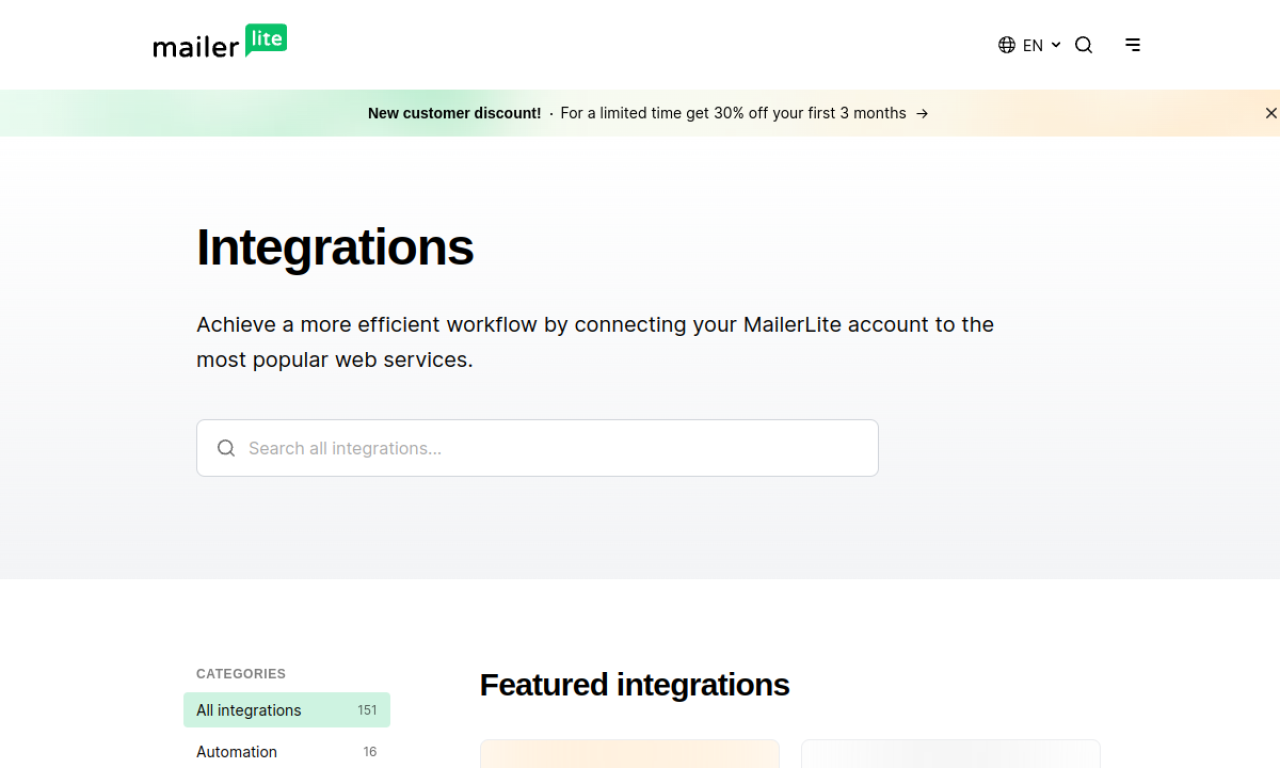This screenshot has height=768, width=1280.
Task: Click the magnifier icon inside integrations search
Action: (x=226, y=448)
